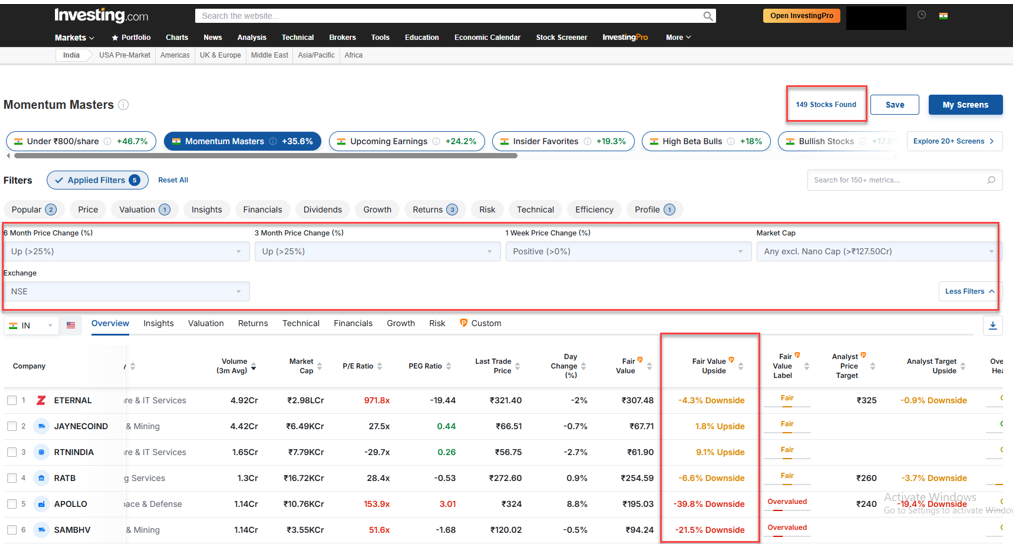The image size is (1015, 558).
Task: Sort by Market Cap column arrows
Action: [320, 367]
